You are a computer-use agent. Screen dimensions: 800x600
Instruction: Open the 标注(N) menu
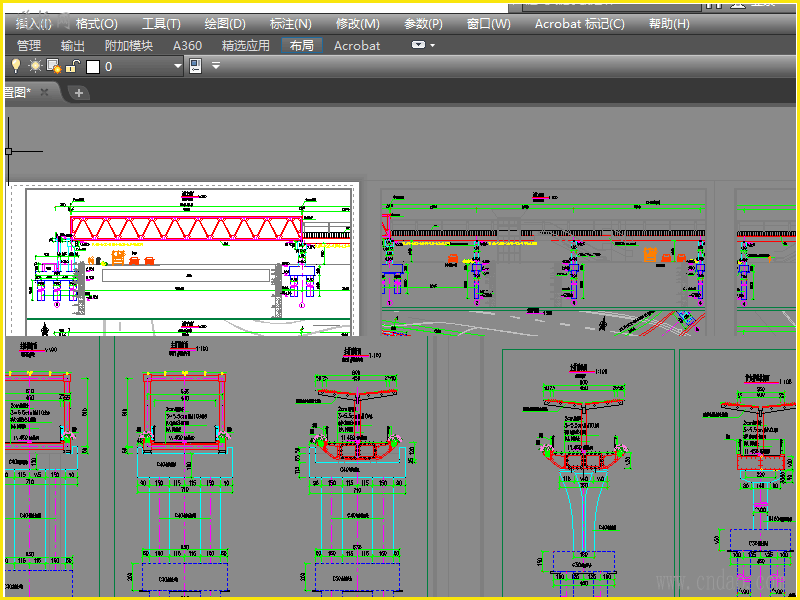(290, 23)
